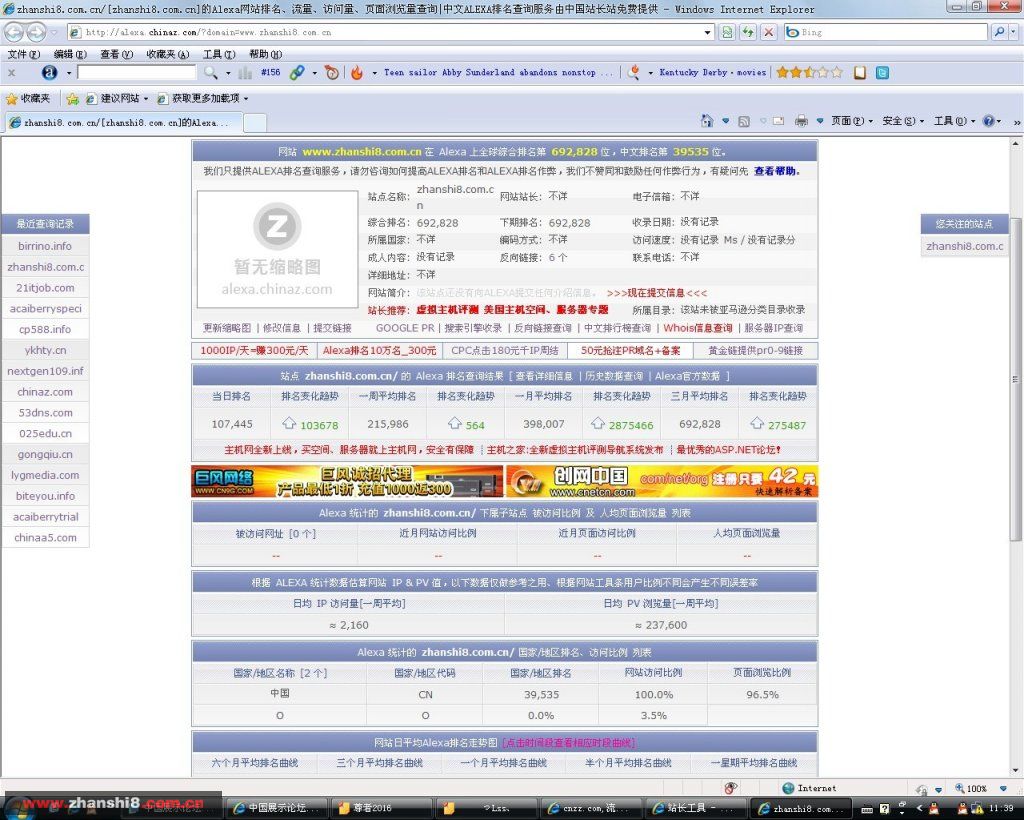Open the 100% zoom level dropdown

tap(1003, 788)
